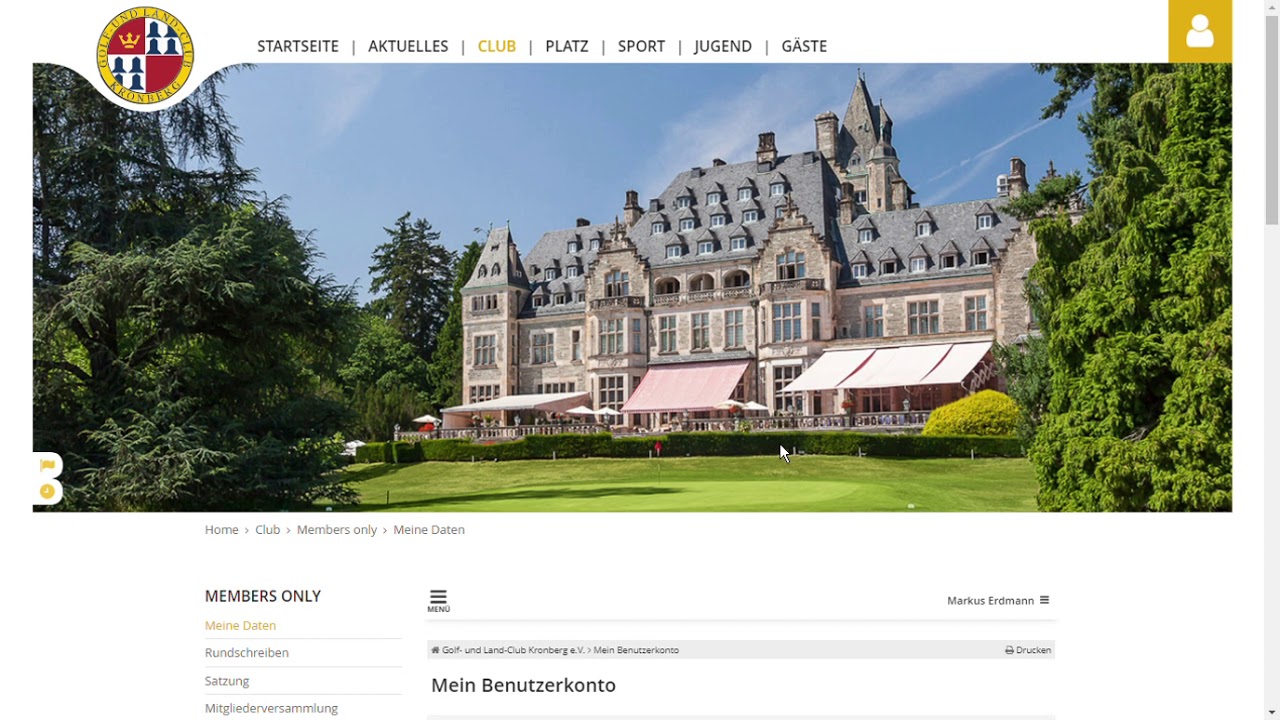Click the yellow clock icon on left edge

(47, 491)
